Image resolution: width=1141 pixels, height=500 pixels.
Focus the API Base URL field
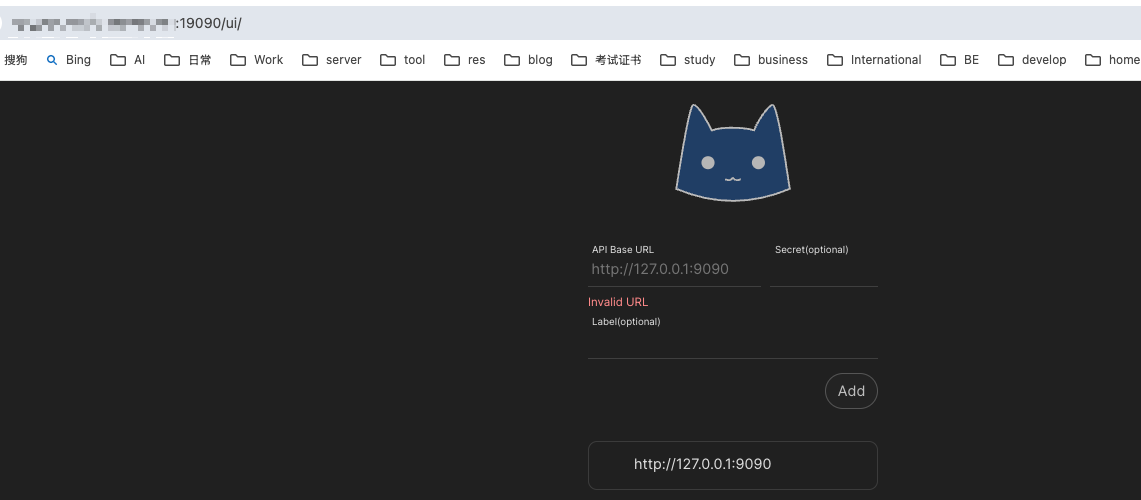point(674,270)
